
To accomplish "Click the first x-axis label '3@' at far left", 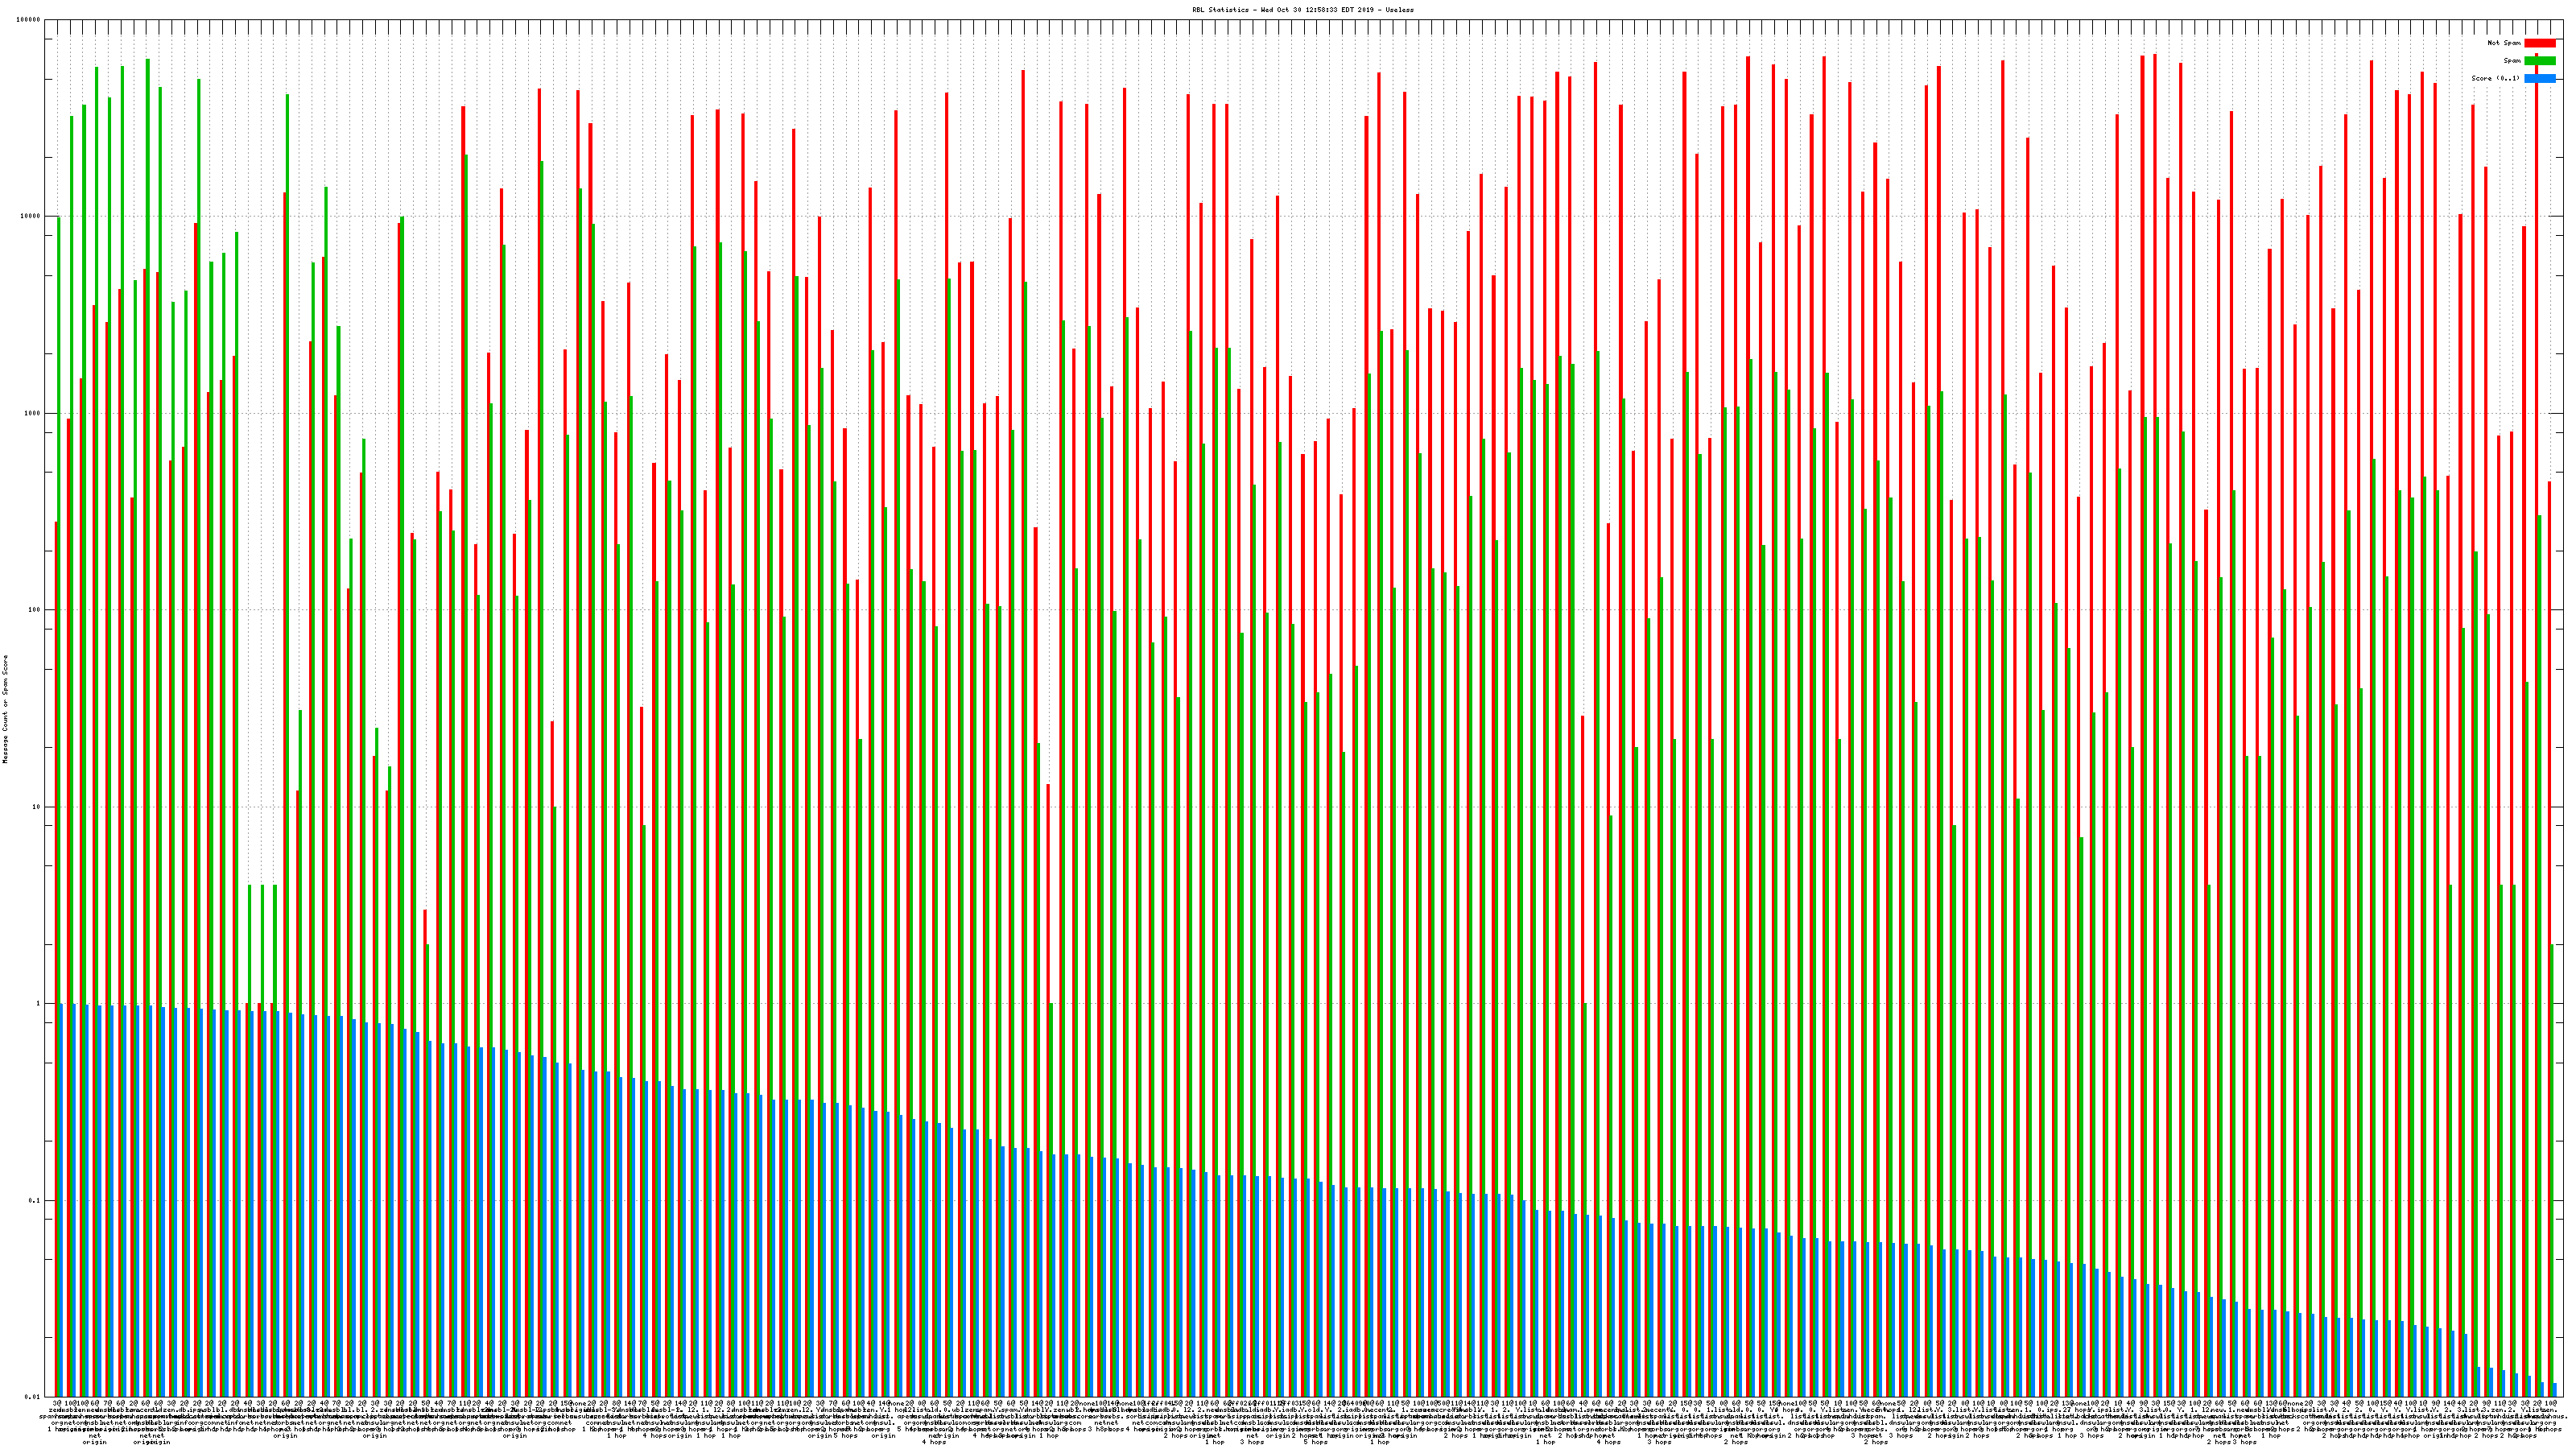I will (x=57, y=1404).
